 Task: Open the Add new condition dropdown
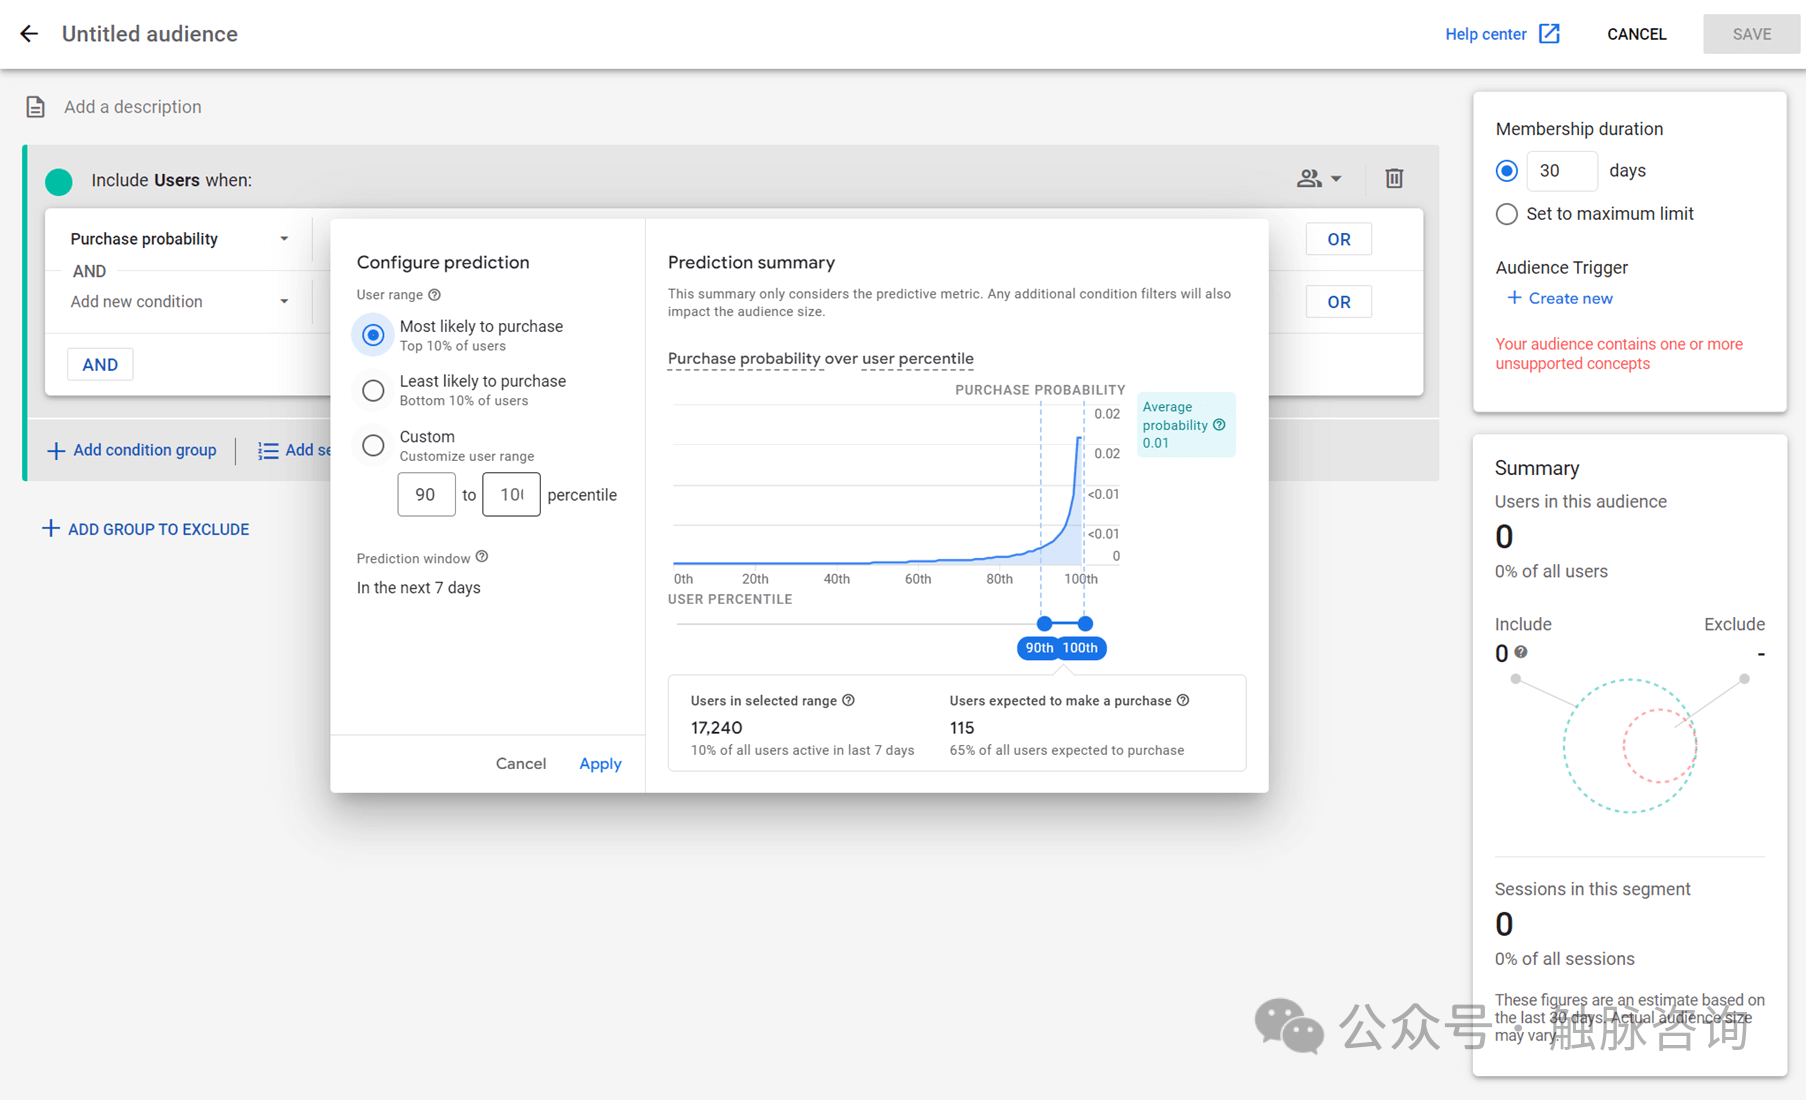(180, 302)
